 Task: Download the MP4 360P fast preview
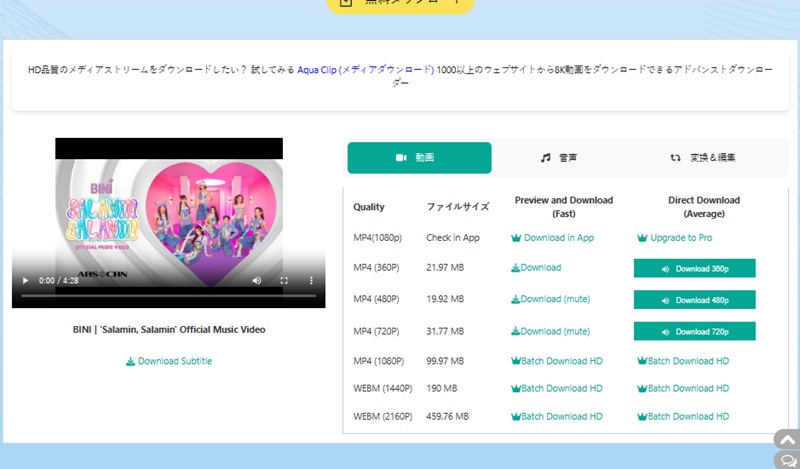pyautogui.click(x=536, y=268)
